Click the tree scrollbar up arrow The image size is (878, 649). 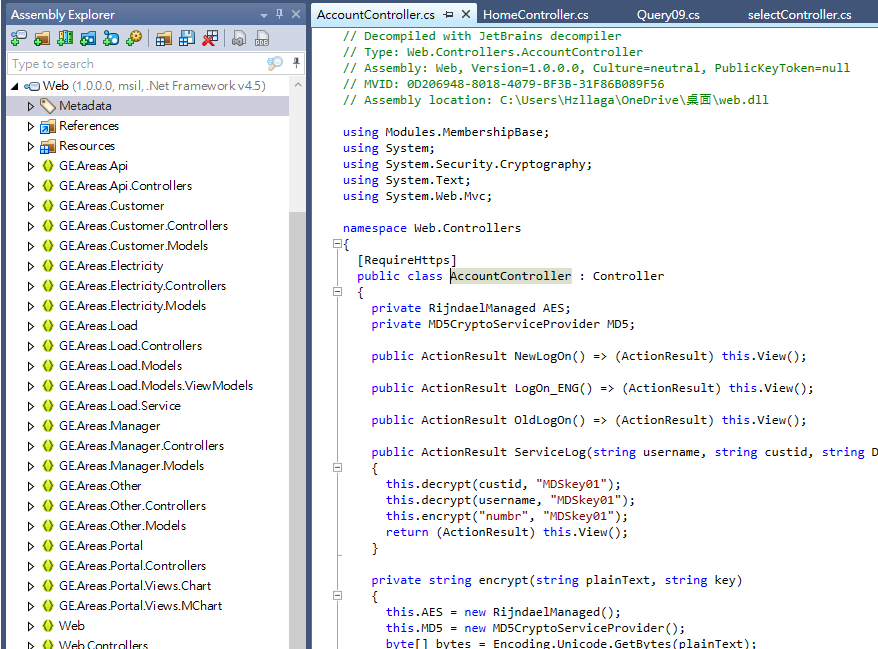click(298, 85)
